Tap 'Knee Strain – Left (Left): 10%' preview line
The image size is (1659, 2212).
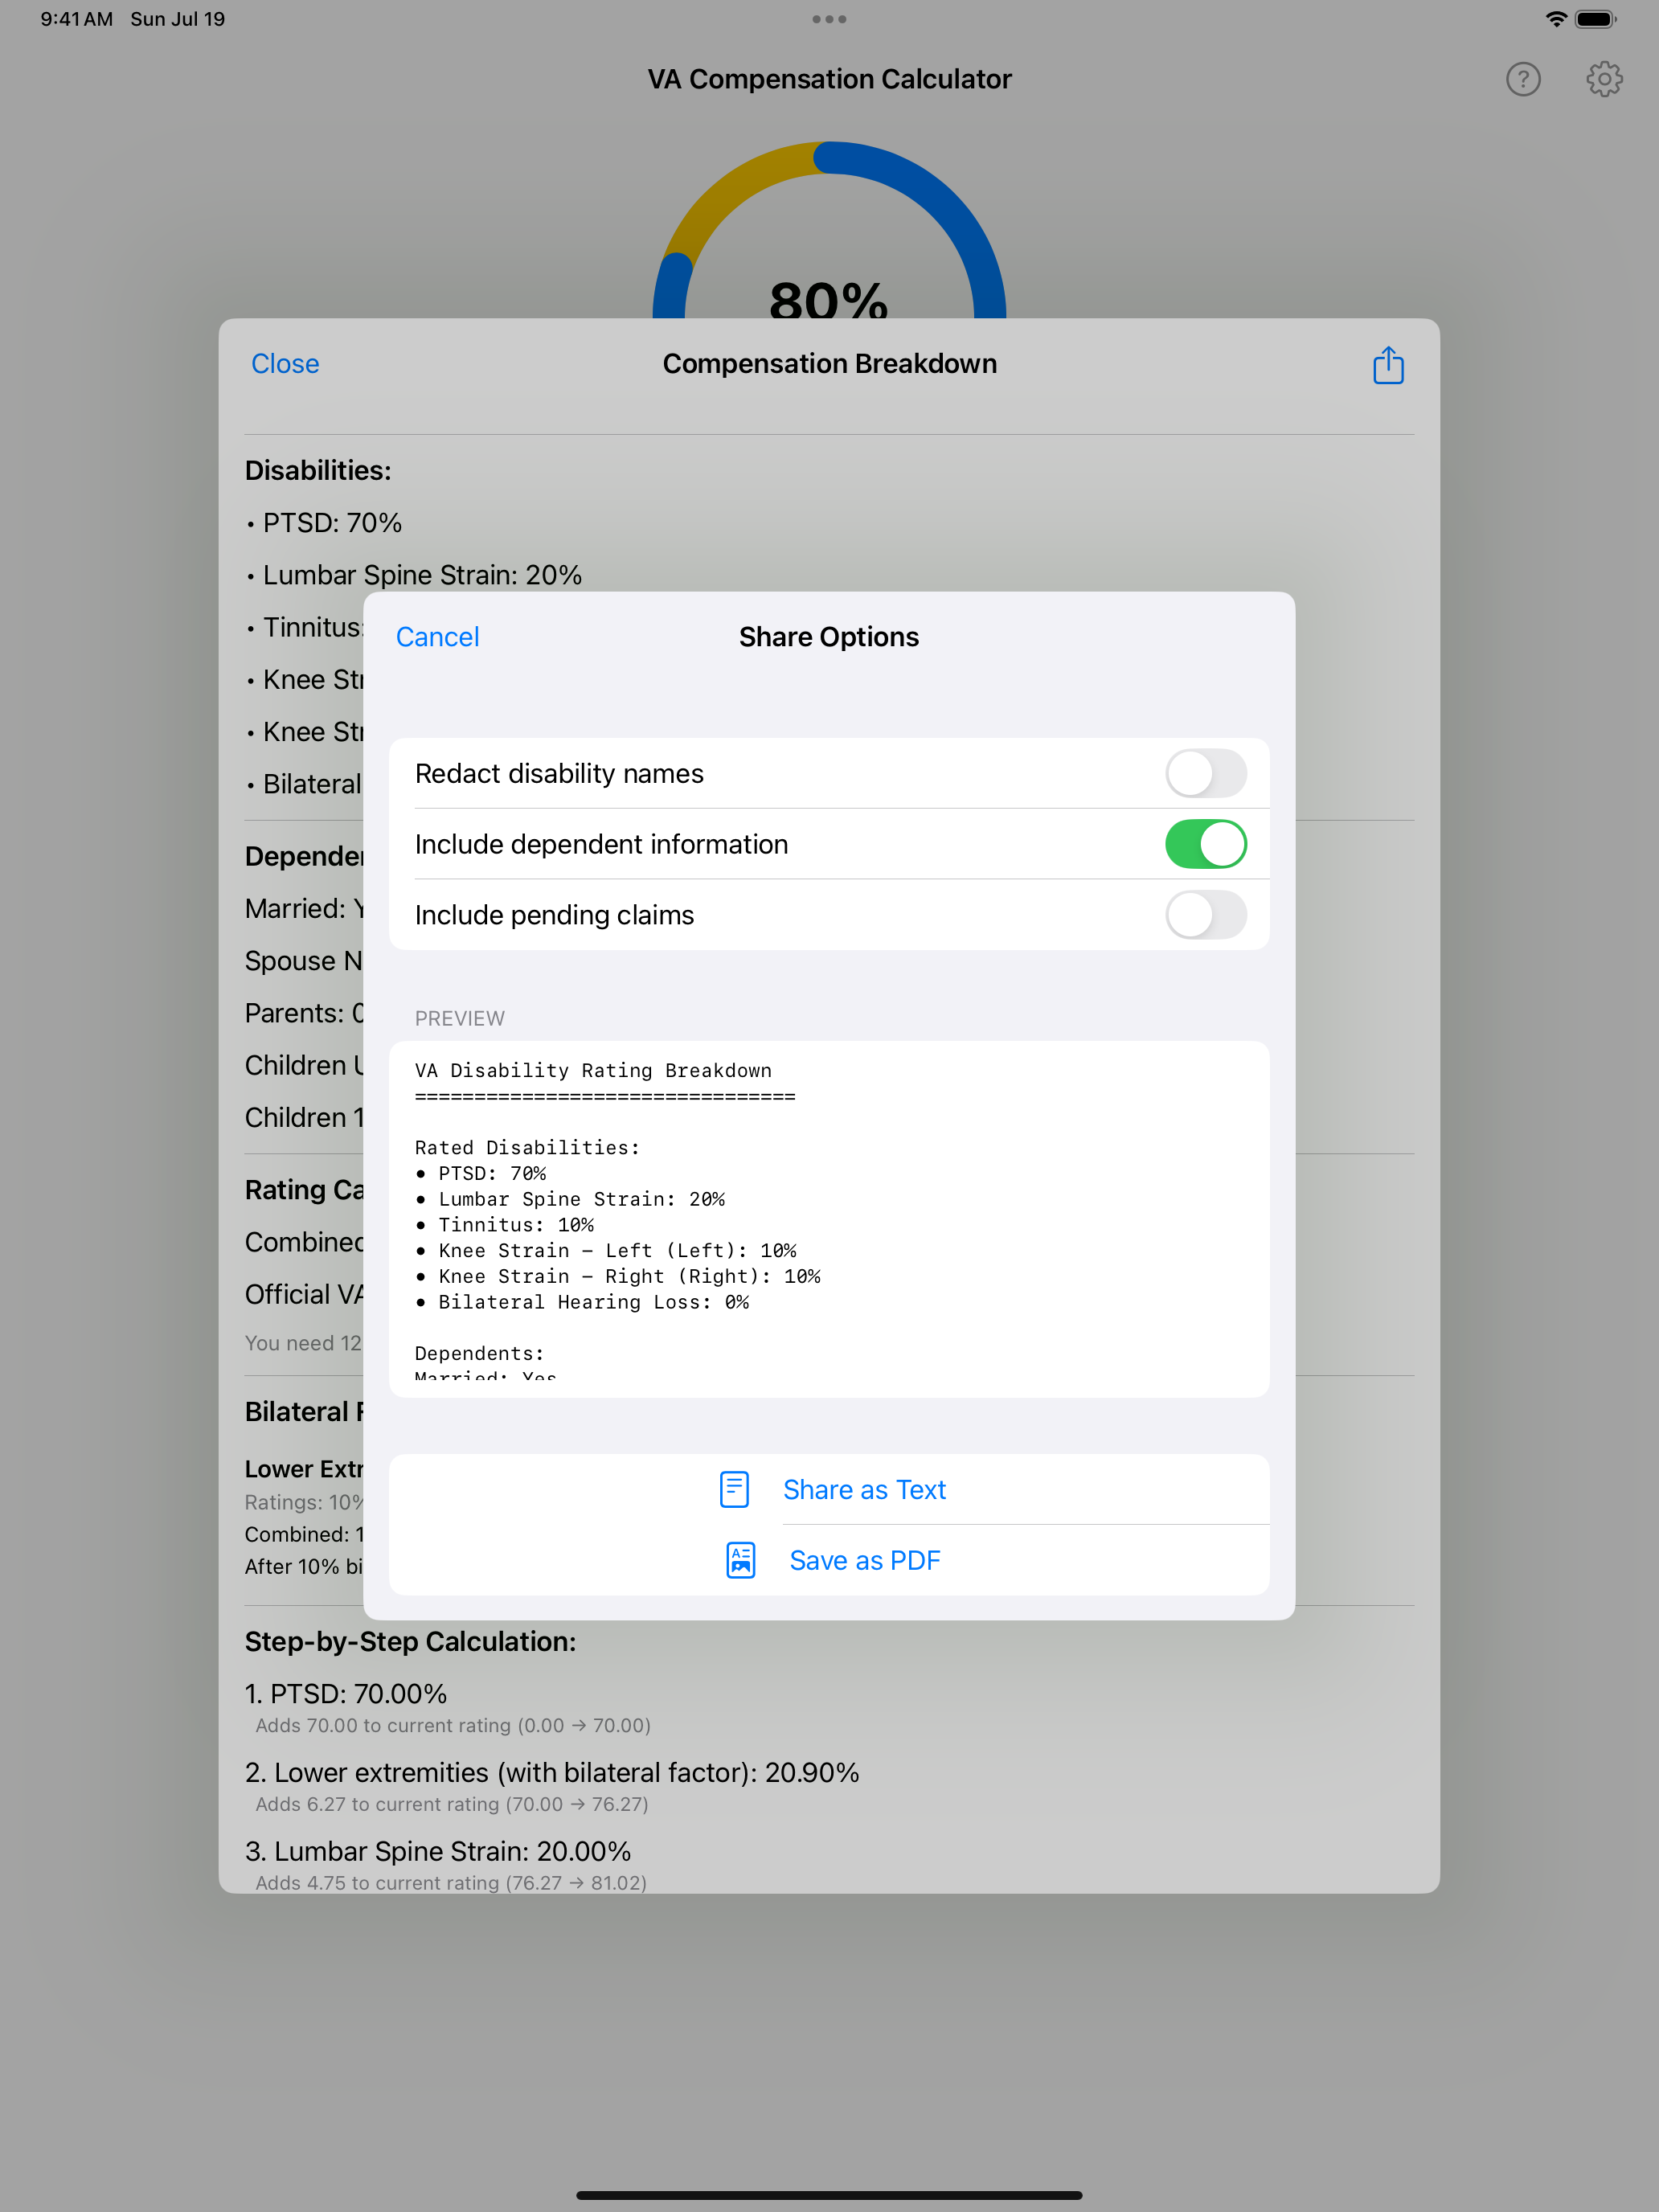606,1250
